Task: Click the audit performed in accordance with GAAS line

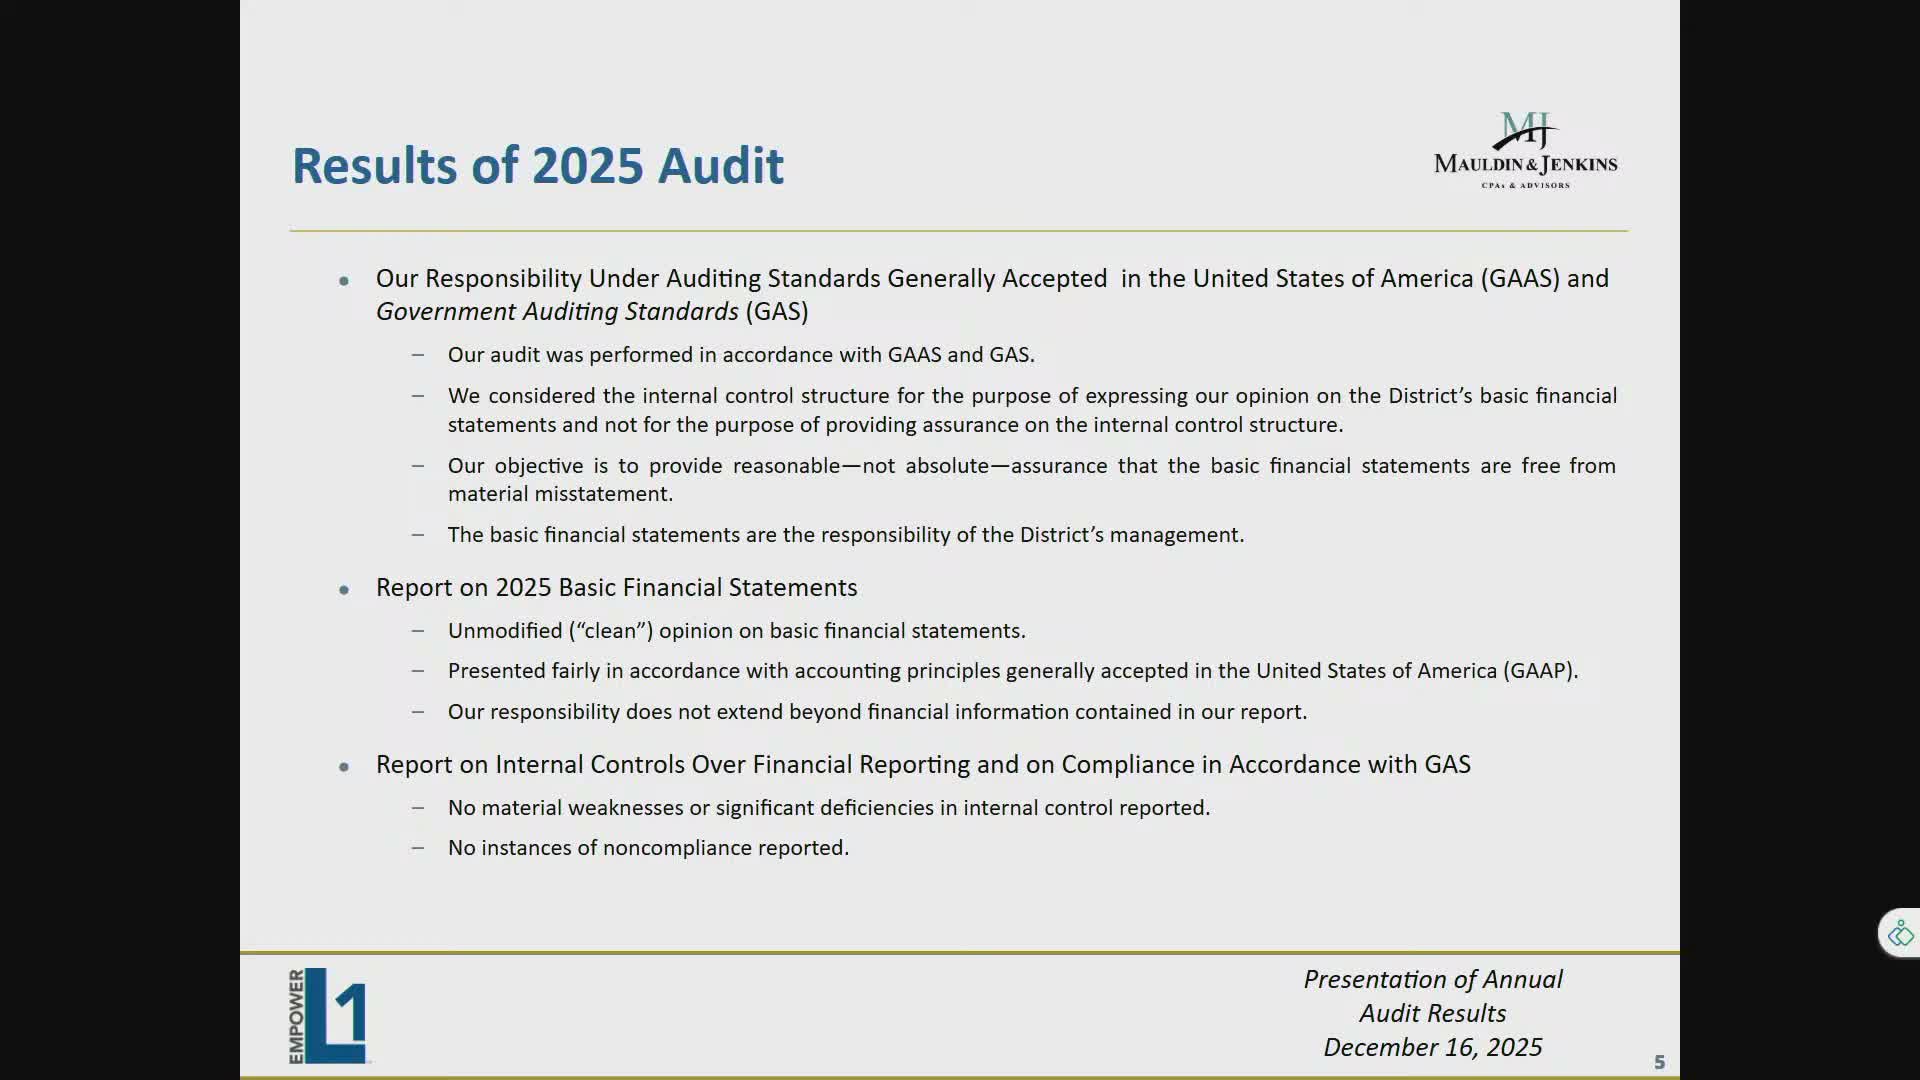Action: click(740, 355)
